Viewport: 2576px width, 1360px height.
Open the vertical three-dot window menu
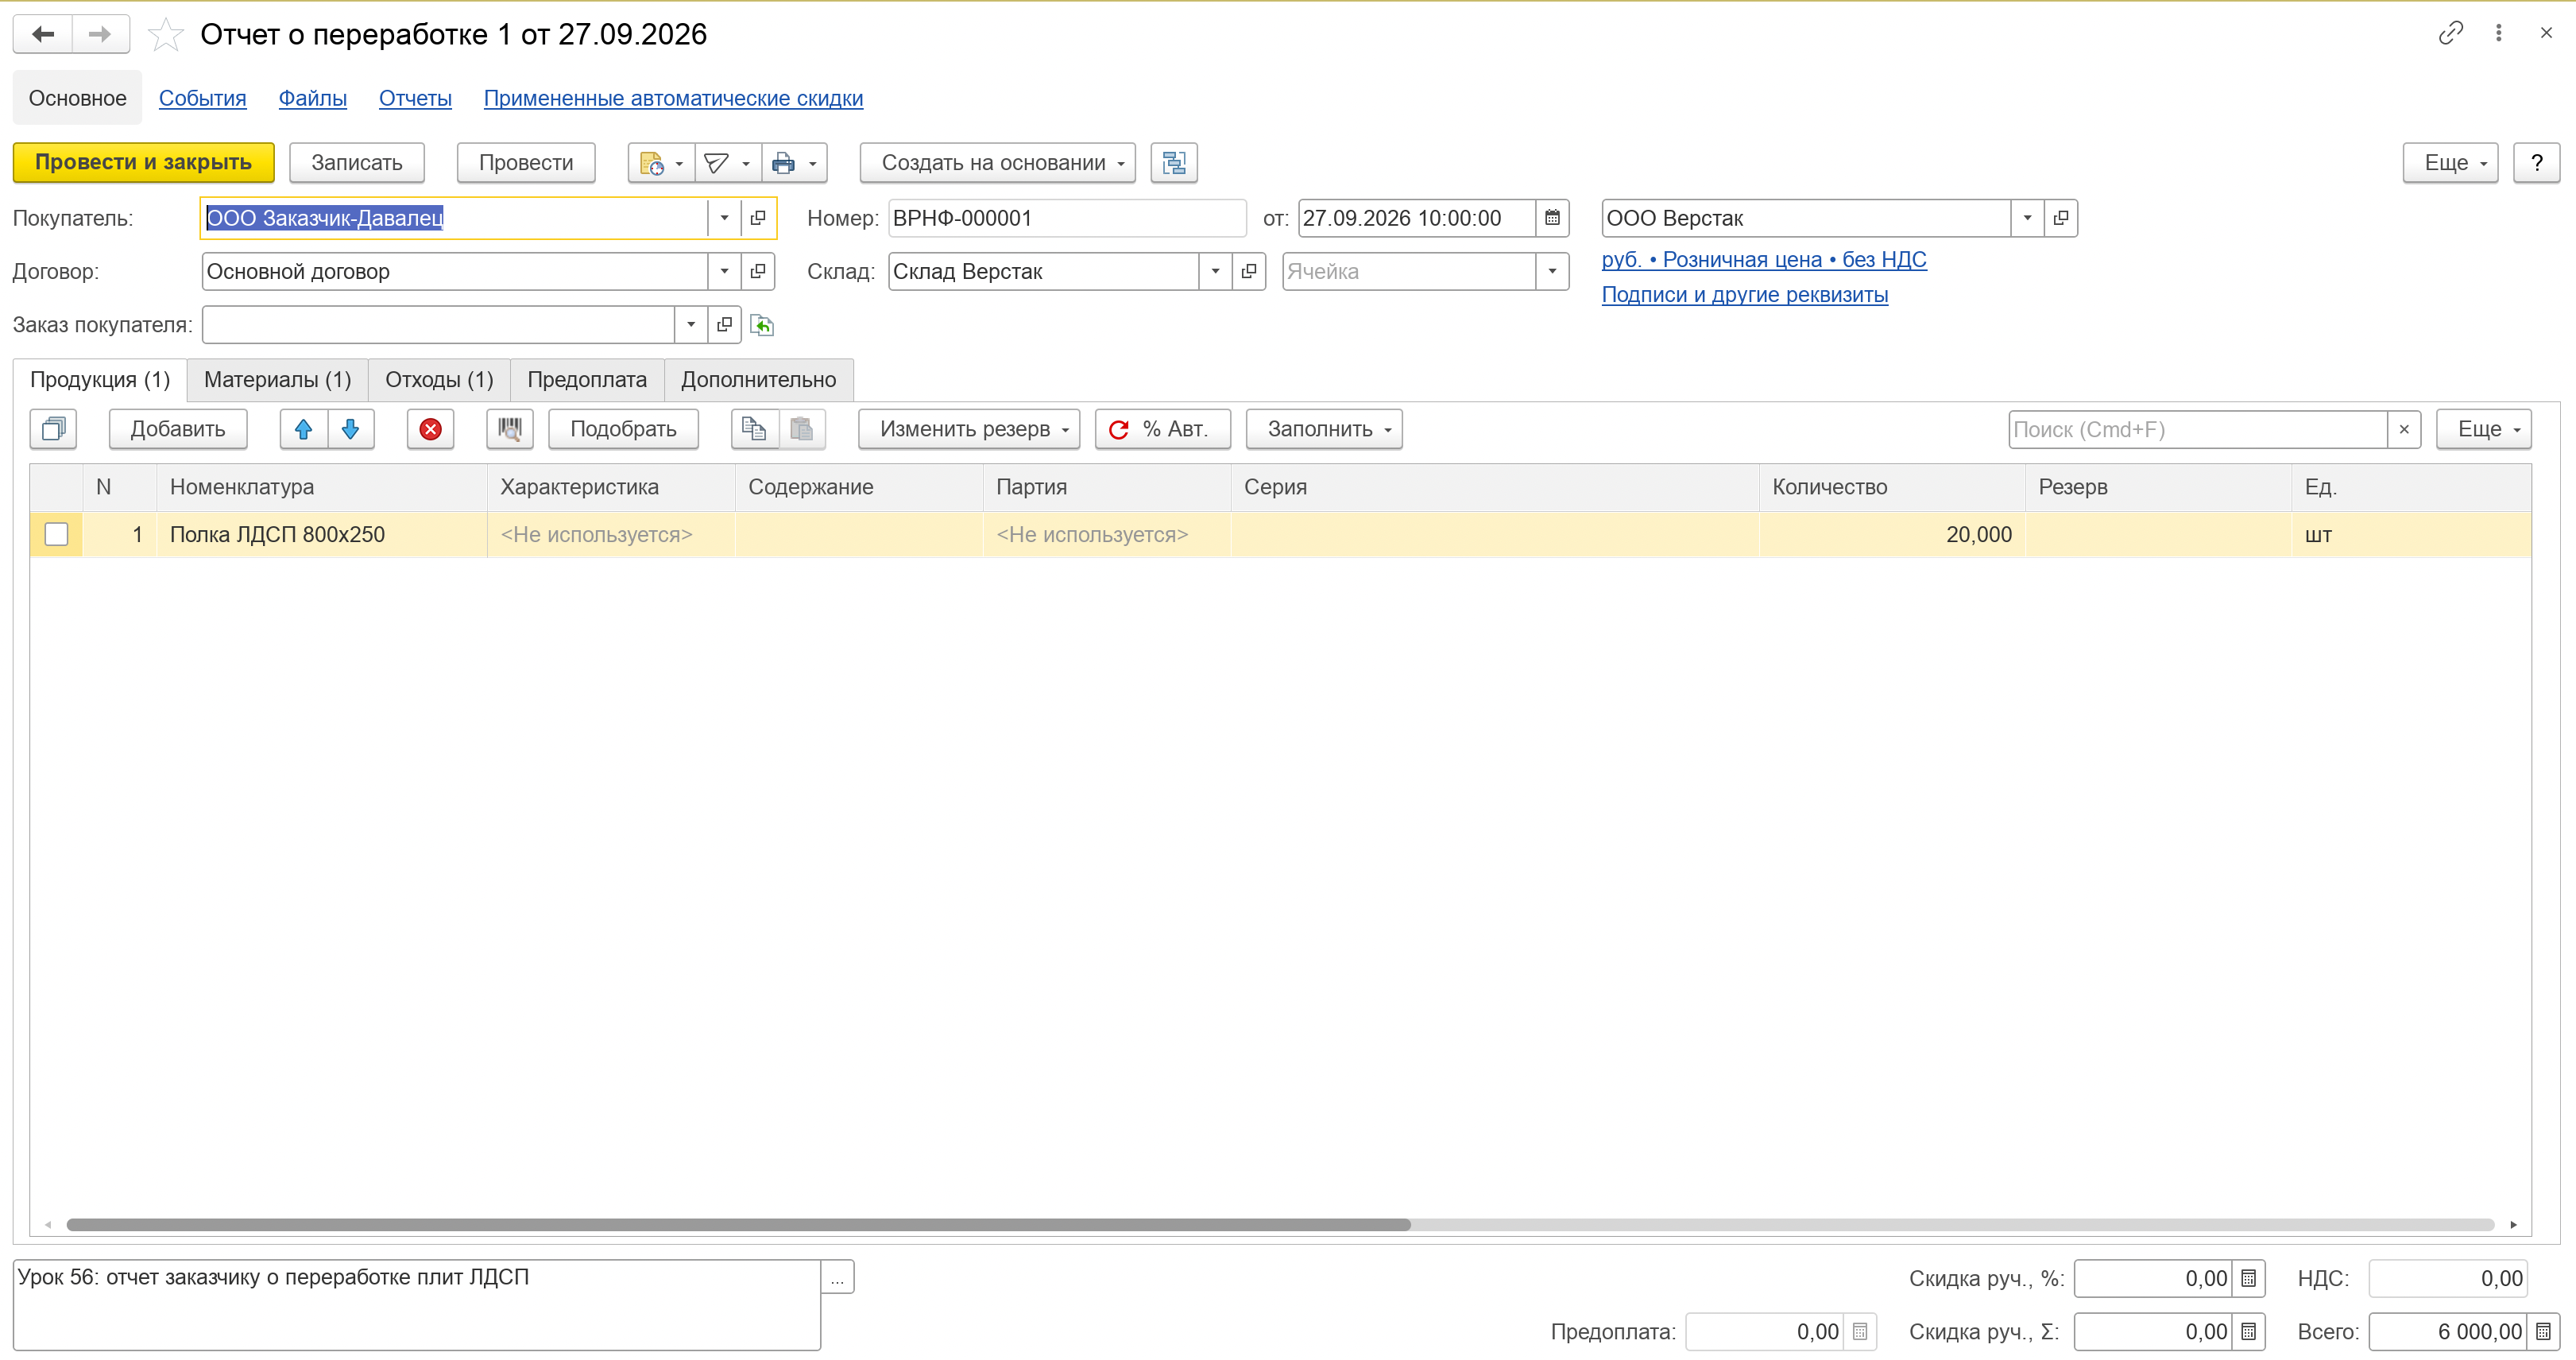tap(2498, 33)
